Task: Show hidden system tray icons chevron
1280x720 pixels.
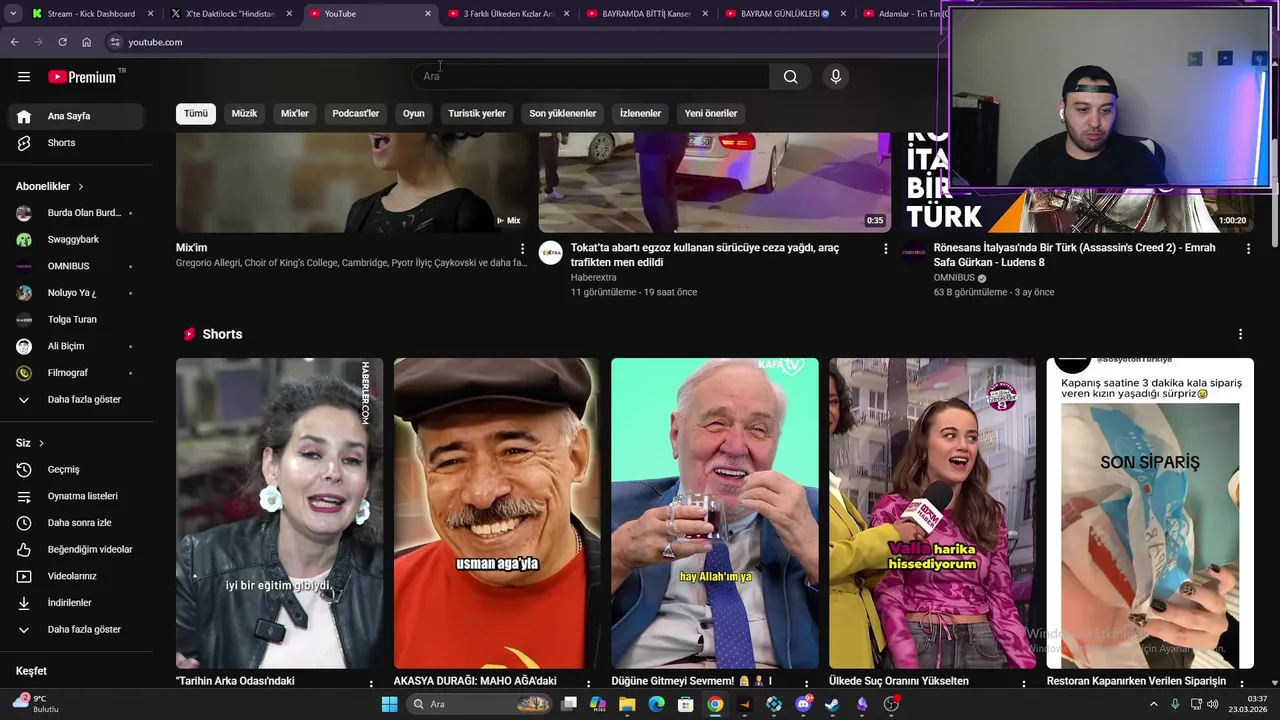Action: click(1153, 704)
